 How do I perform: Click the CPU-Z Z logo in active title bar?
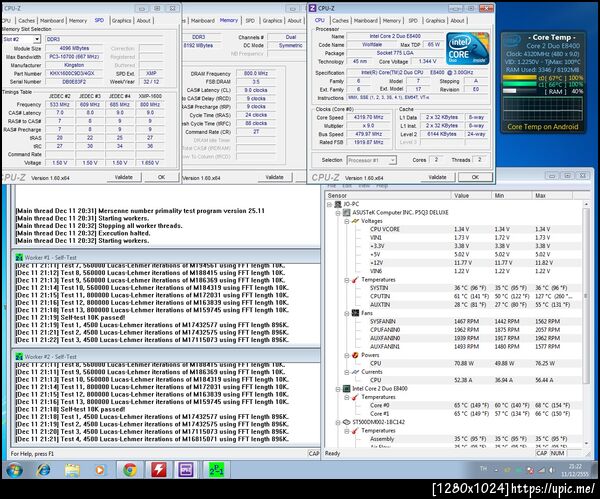pos(313,8)
